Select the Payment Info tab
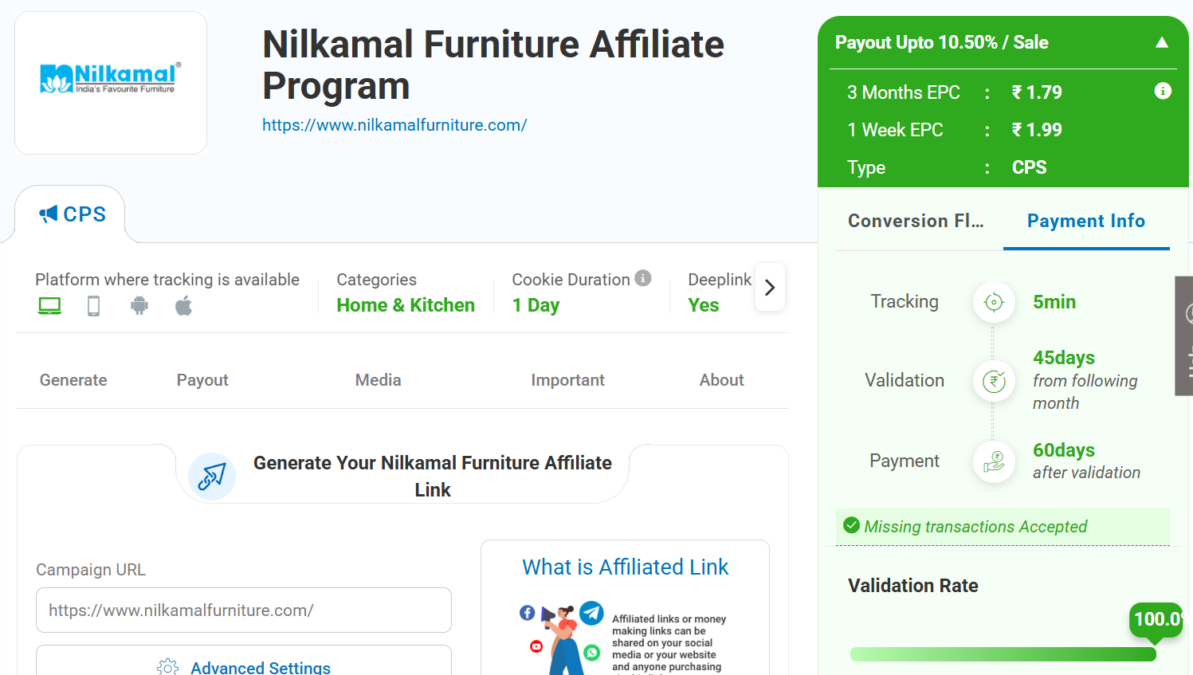Screen dimensions: 1193x675 pyautogui.click(x=1086, y=221)
